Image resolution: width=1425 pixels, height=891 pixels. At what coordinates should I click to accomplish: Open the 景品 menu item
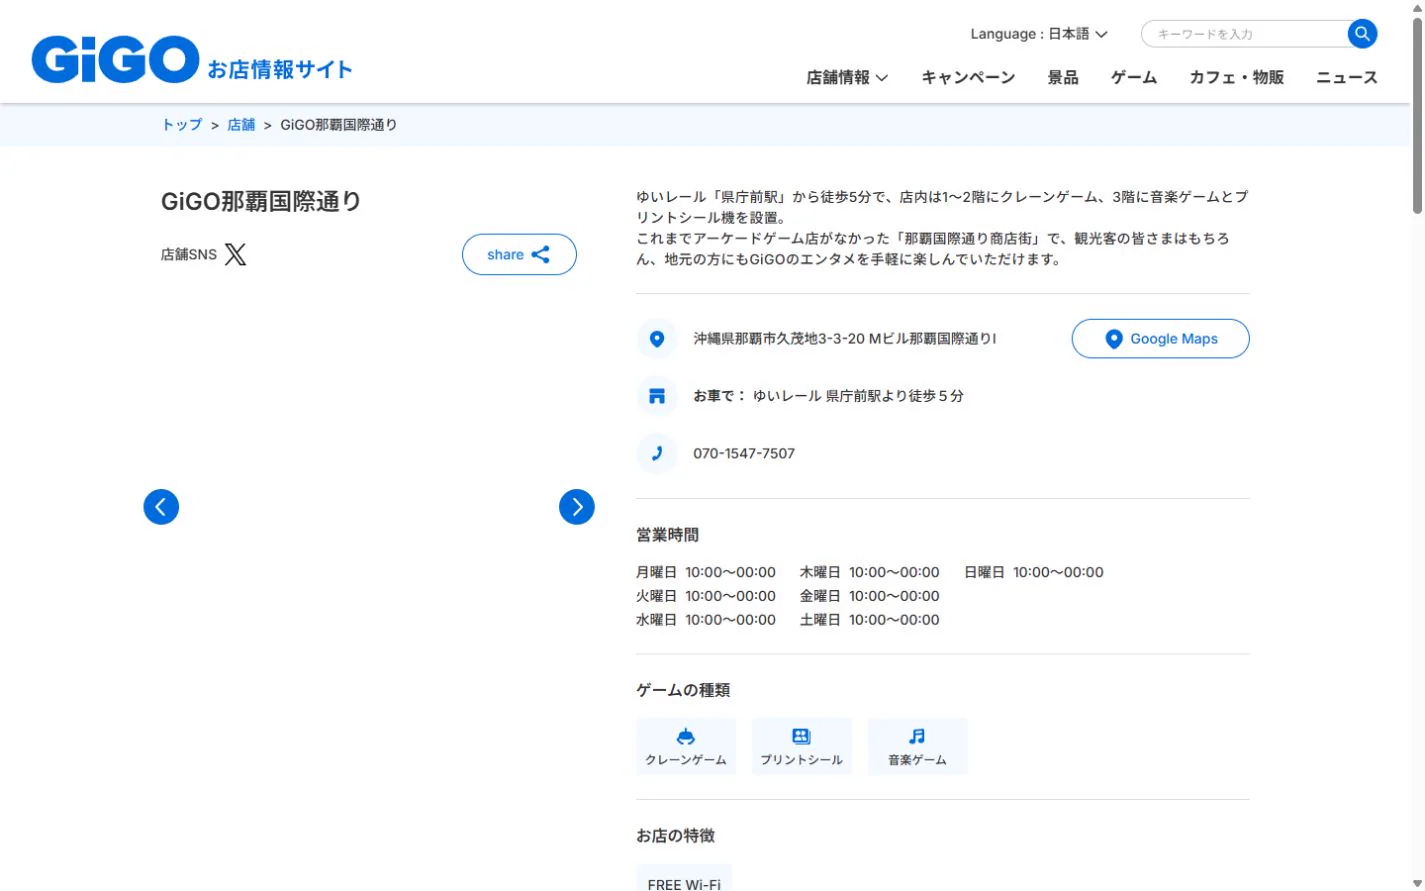pos(1063,77)
